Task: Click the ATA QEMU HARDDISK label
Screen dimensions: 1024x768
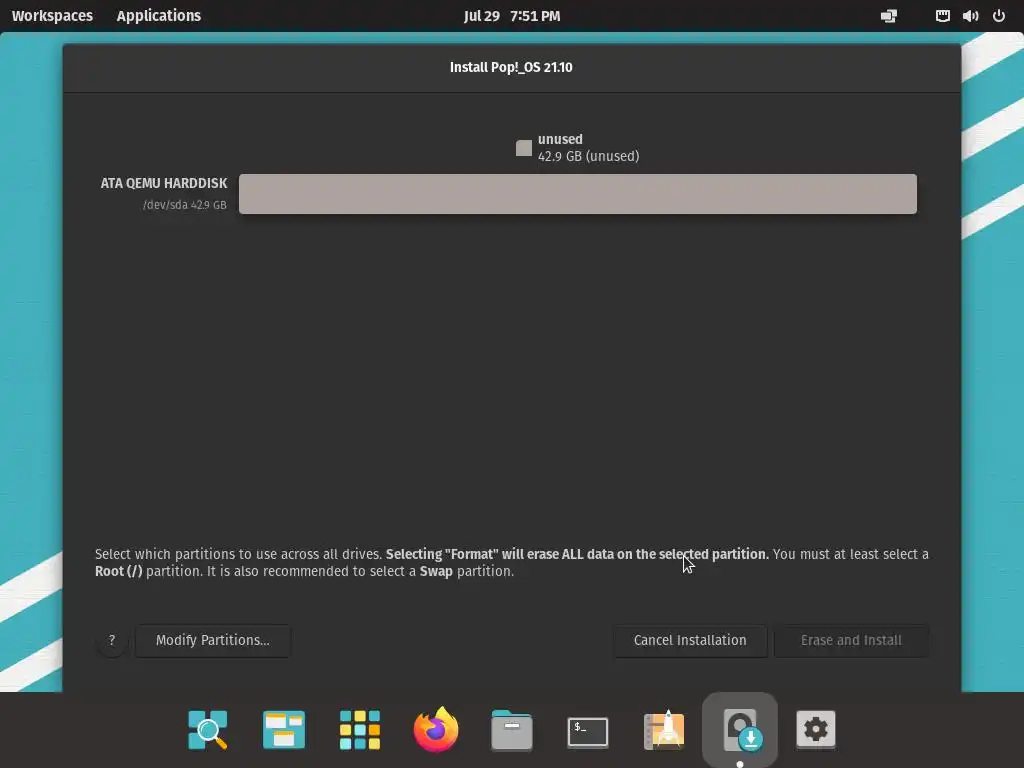Action: [164, 184]
